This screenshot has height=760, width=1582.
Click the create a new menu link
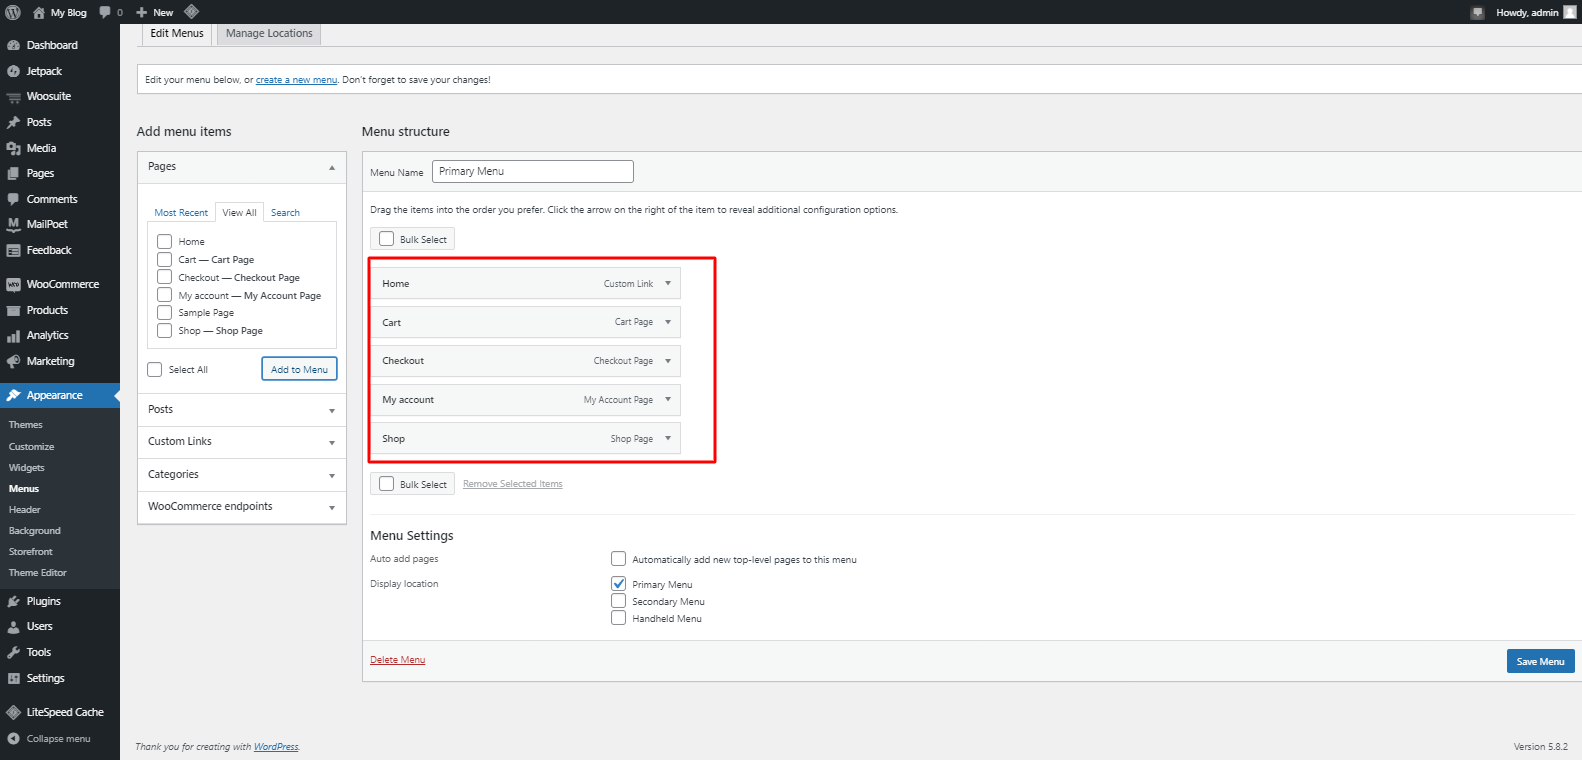pos(296,80)
